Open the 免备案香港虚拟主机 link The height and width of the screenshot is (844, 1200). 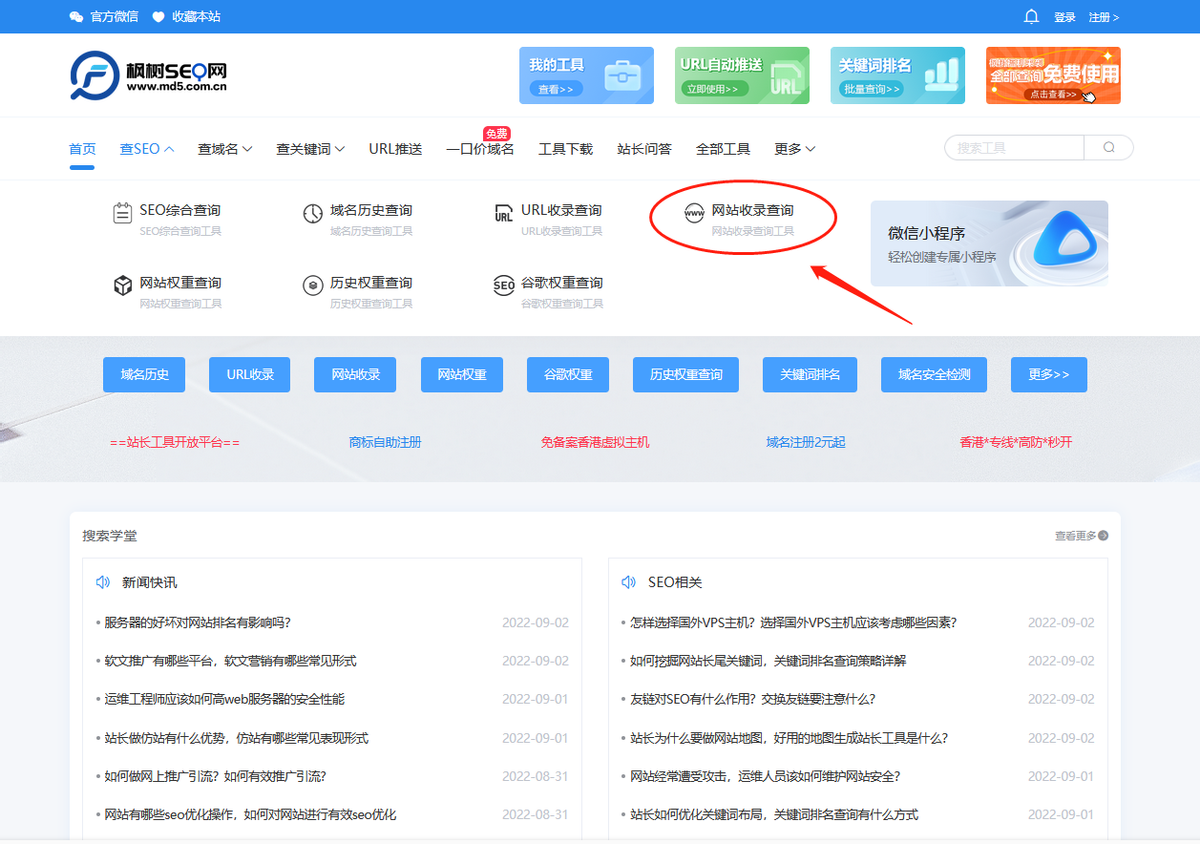[x=595, y=442]
